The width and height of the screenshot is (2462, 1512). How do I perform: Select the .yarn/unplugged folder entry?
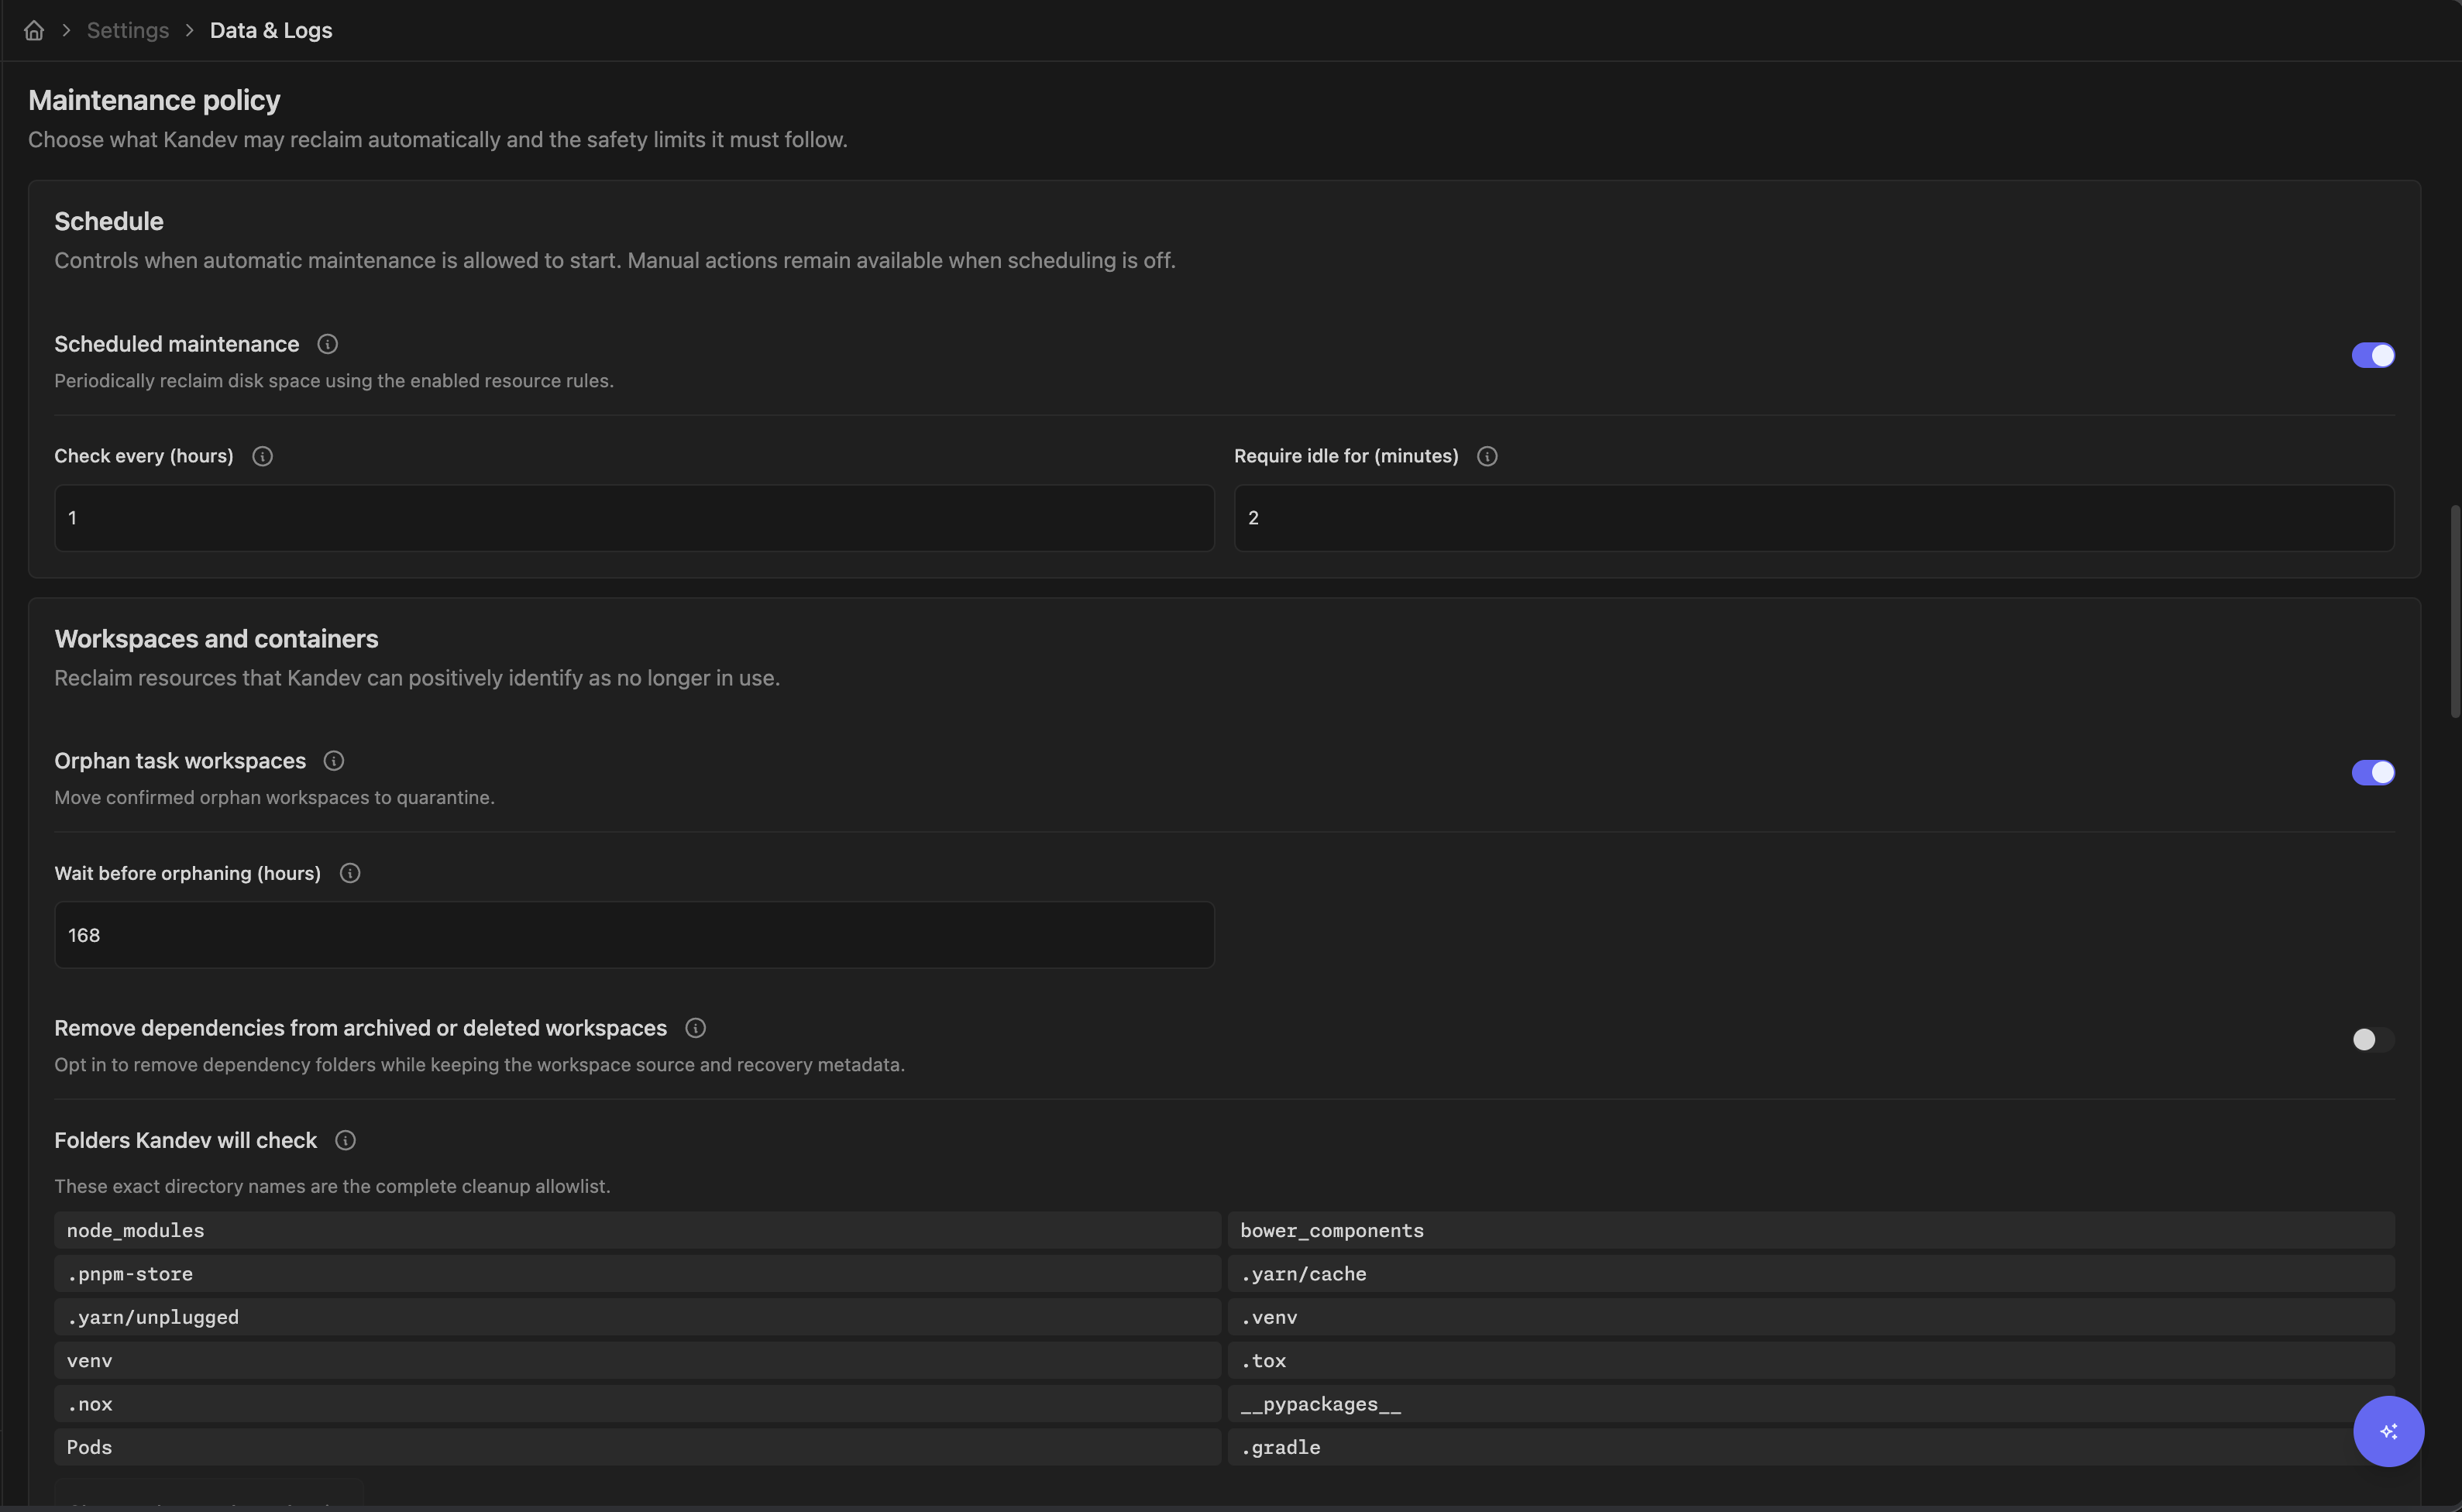637,1318
